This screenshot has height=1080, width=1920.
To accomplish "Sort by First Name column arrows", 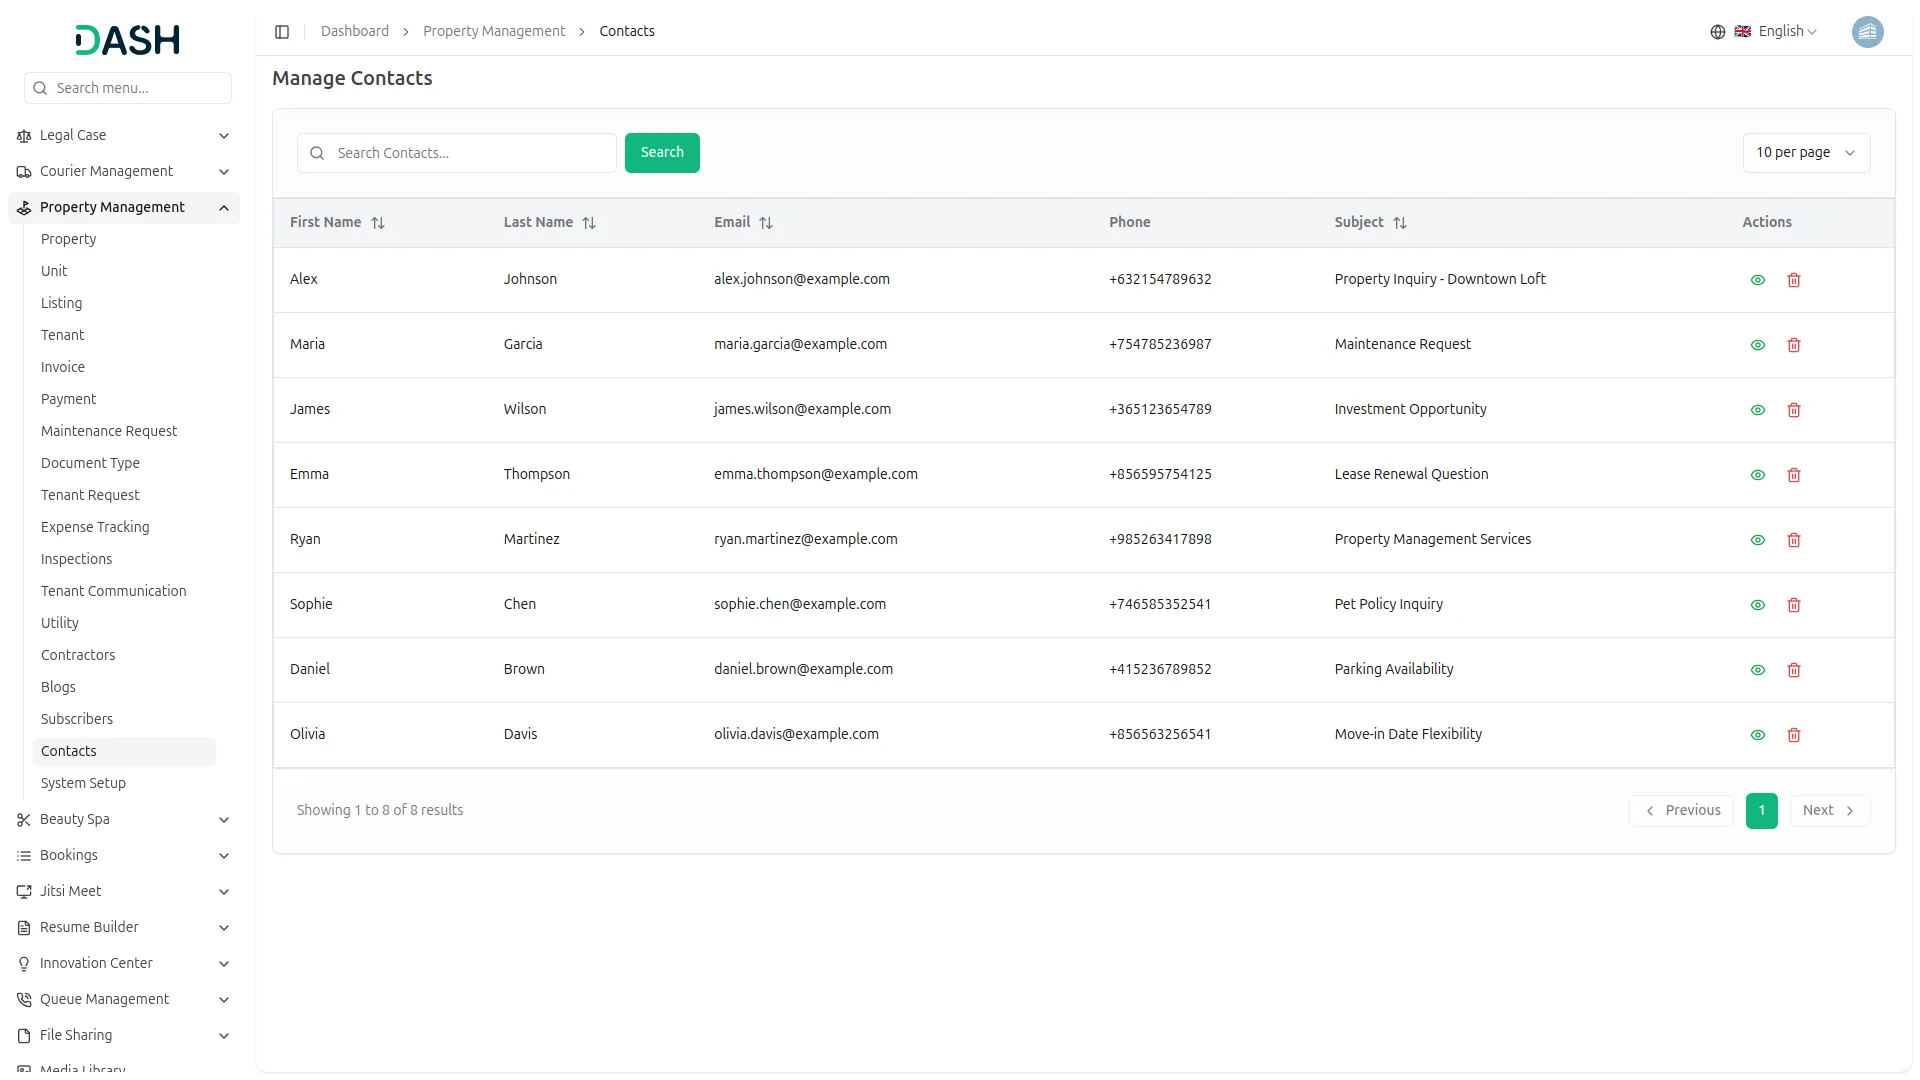I will pyautogui.click(x=378, y=223).
